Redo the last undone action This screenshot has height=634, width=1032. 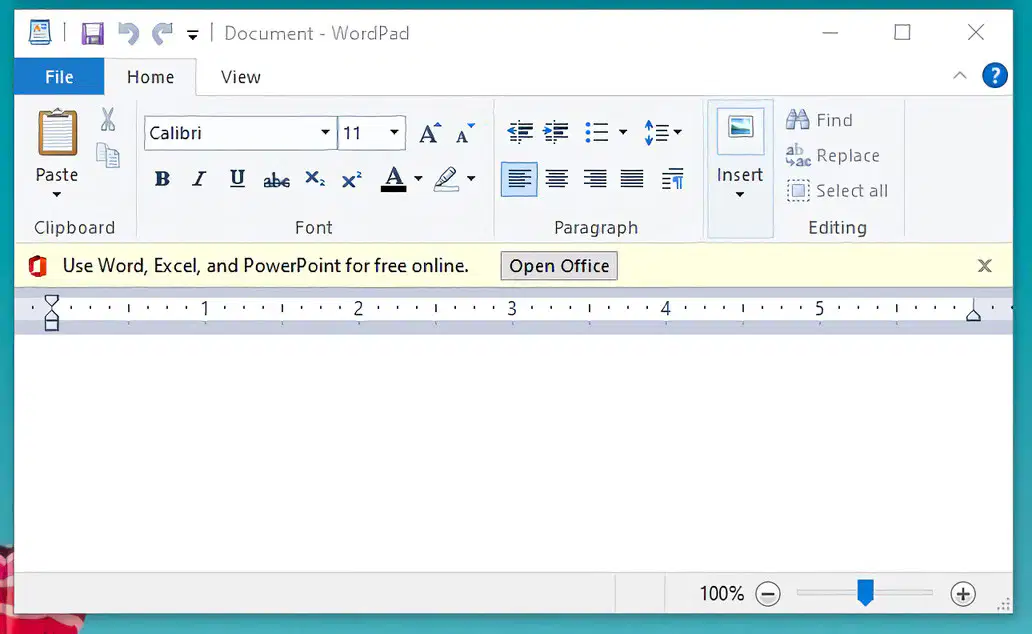click(162, 33)
